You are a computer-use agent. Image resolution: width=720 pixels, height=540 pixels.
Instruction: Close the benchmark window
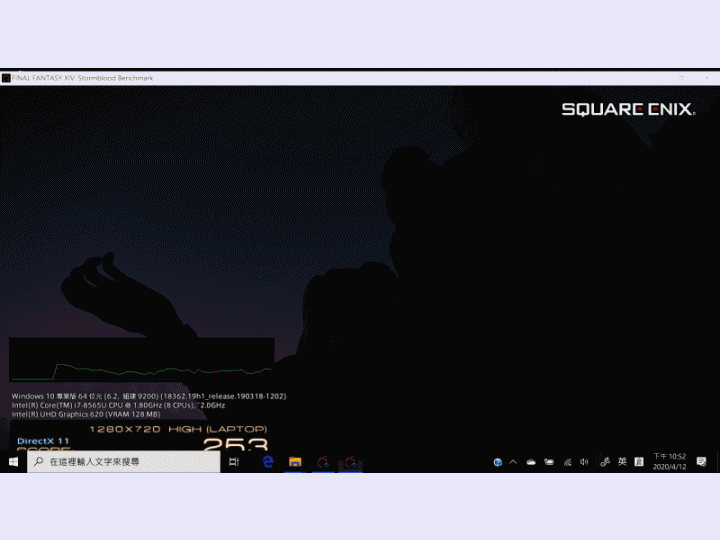tap(707, 78)
